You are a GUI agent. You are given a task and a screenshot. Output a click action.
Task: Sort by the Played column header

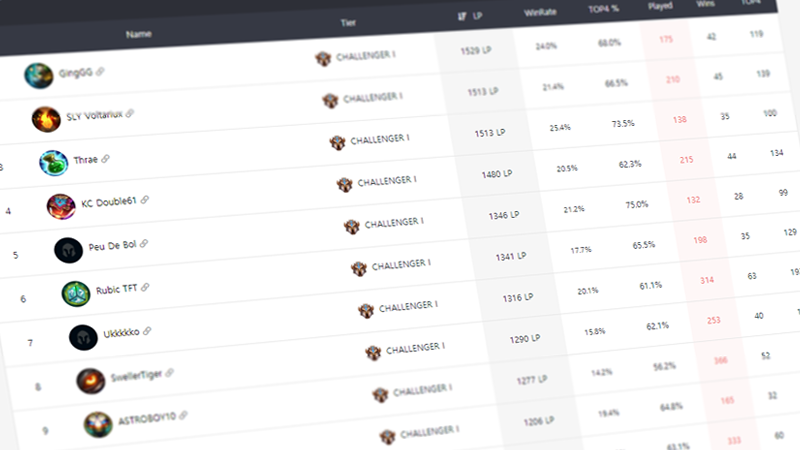660,6
